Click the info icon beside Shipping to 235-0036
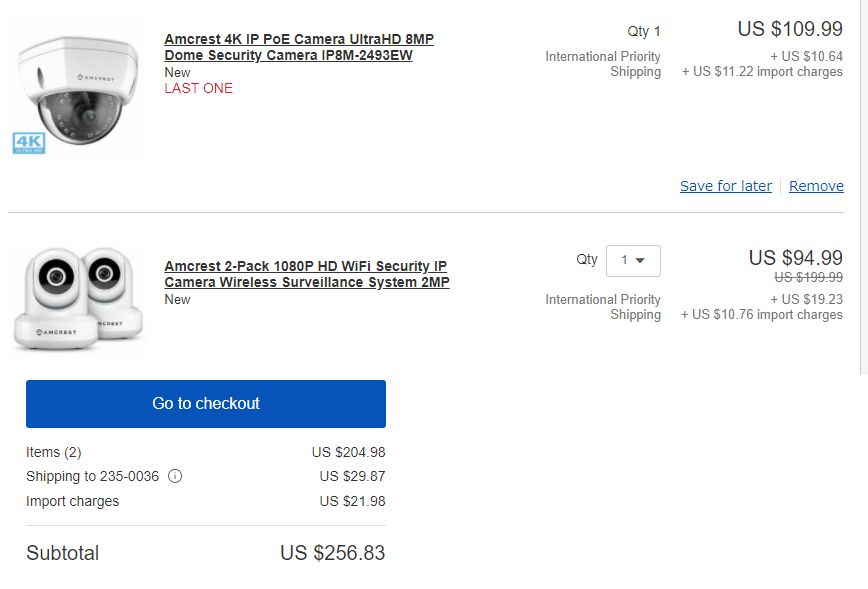 pyautogui.click(x=175, y=477)
